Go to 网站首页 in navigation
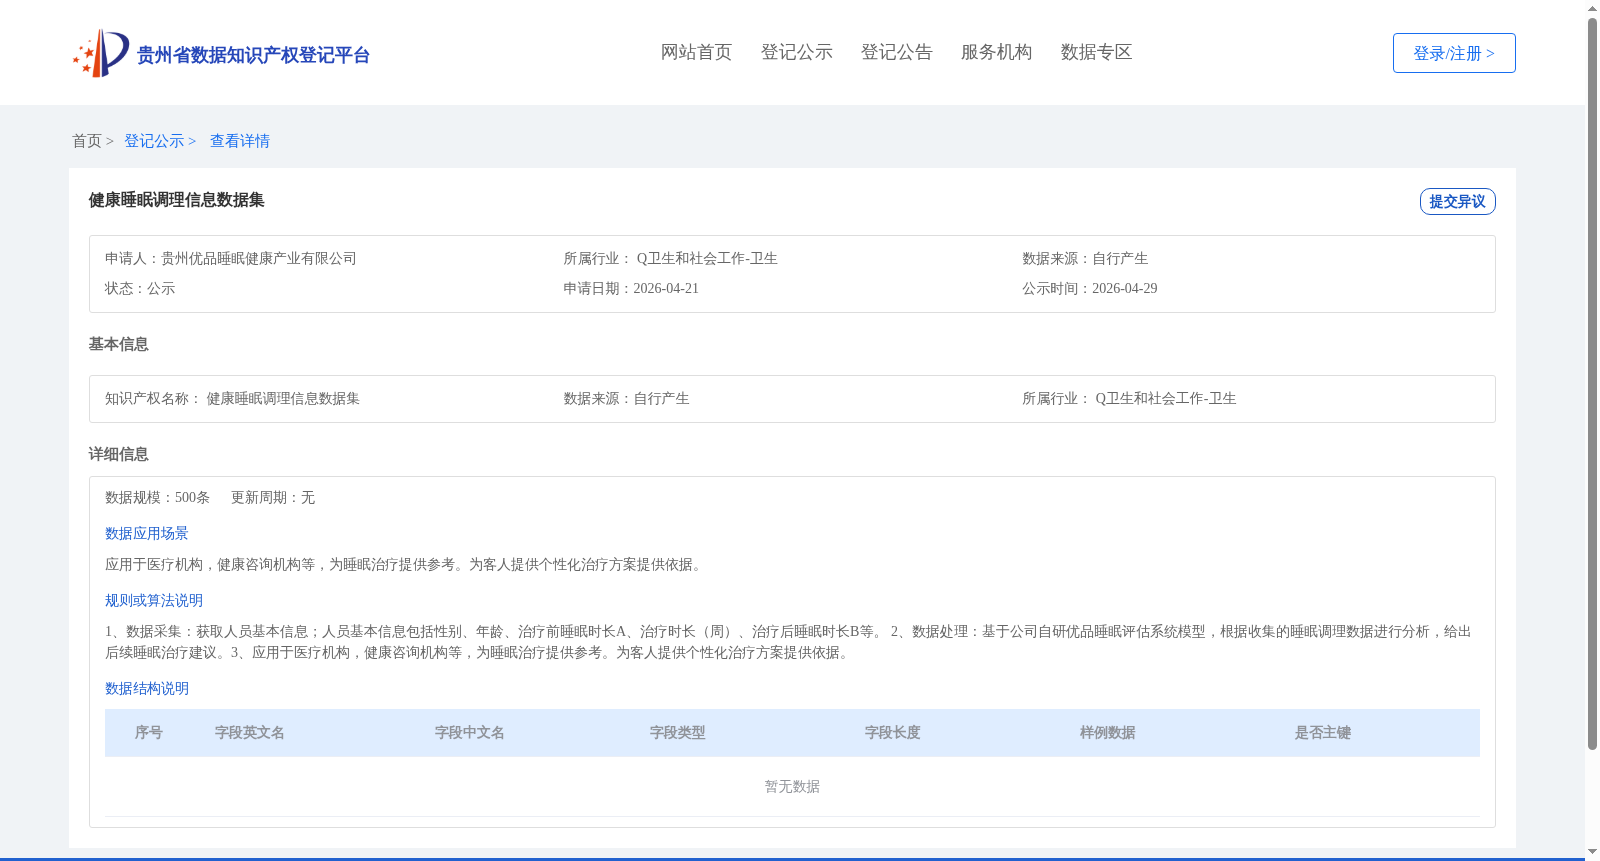The height and width of the screenshot is (861, 1600). (x=696, y=52)
